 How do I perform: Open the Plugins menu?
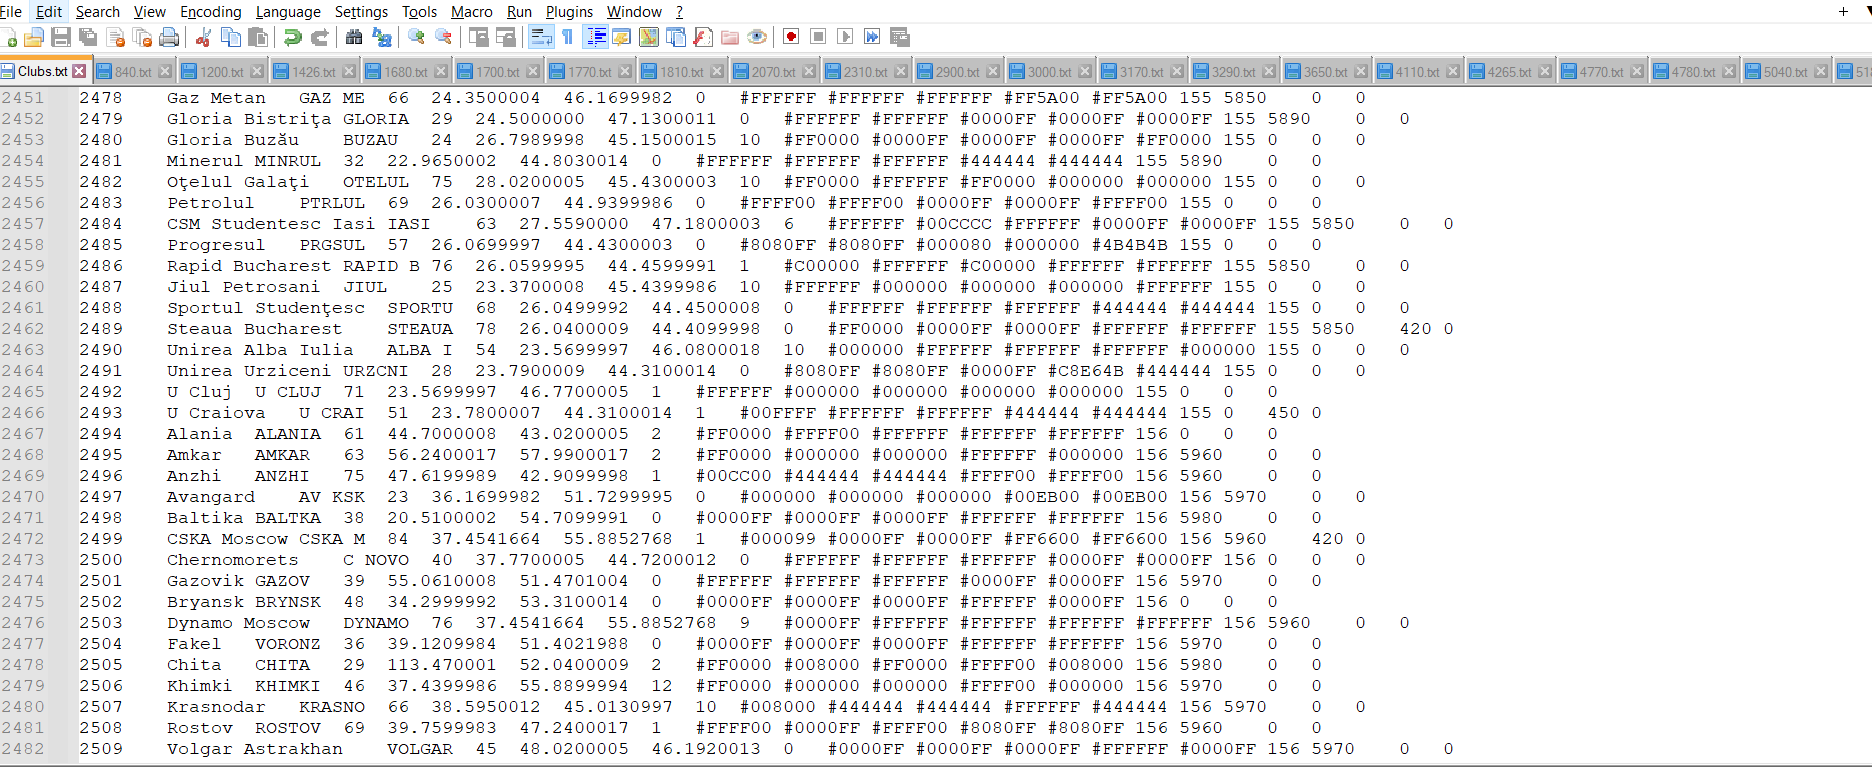click(x=569, y=12)
